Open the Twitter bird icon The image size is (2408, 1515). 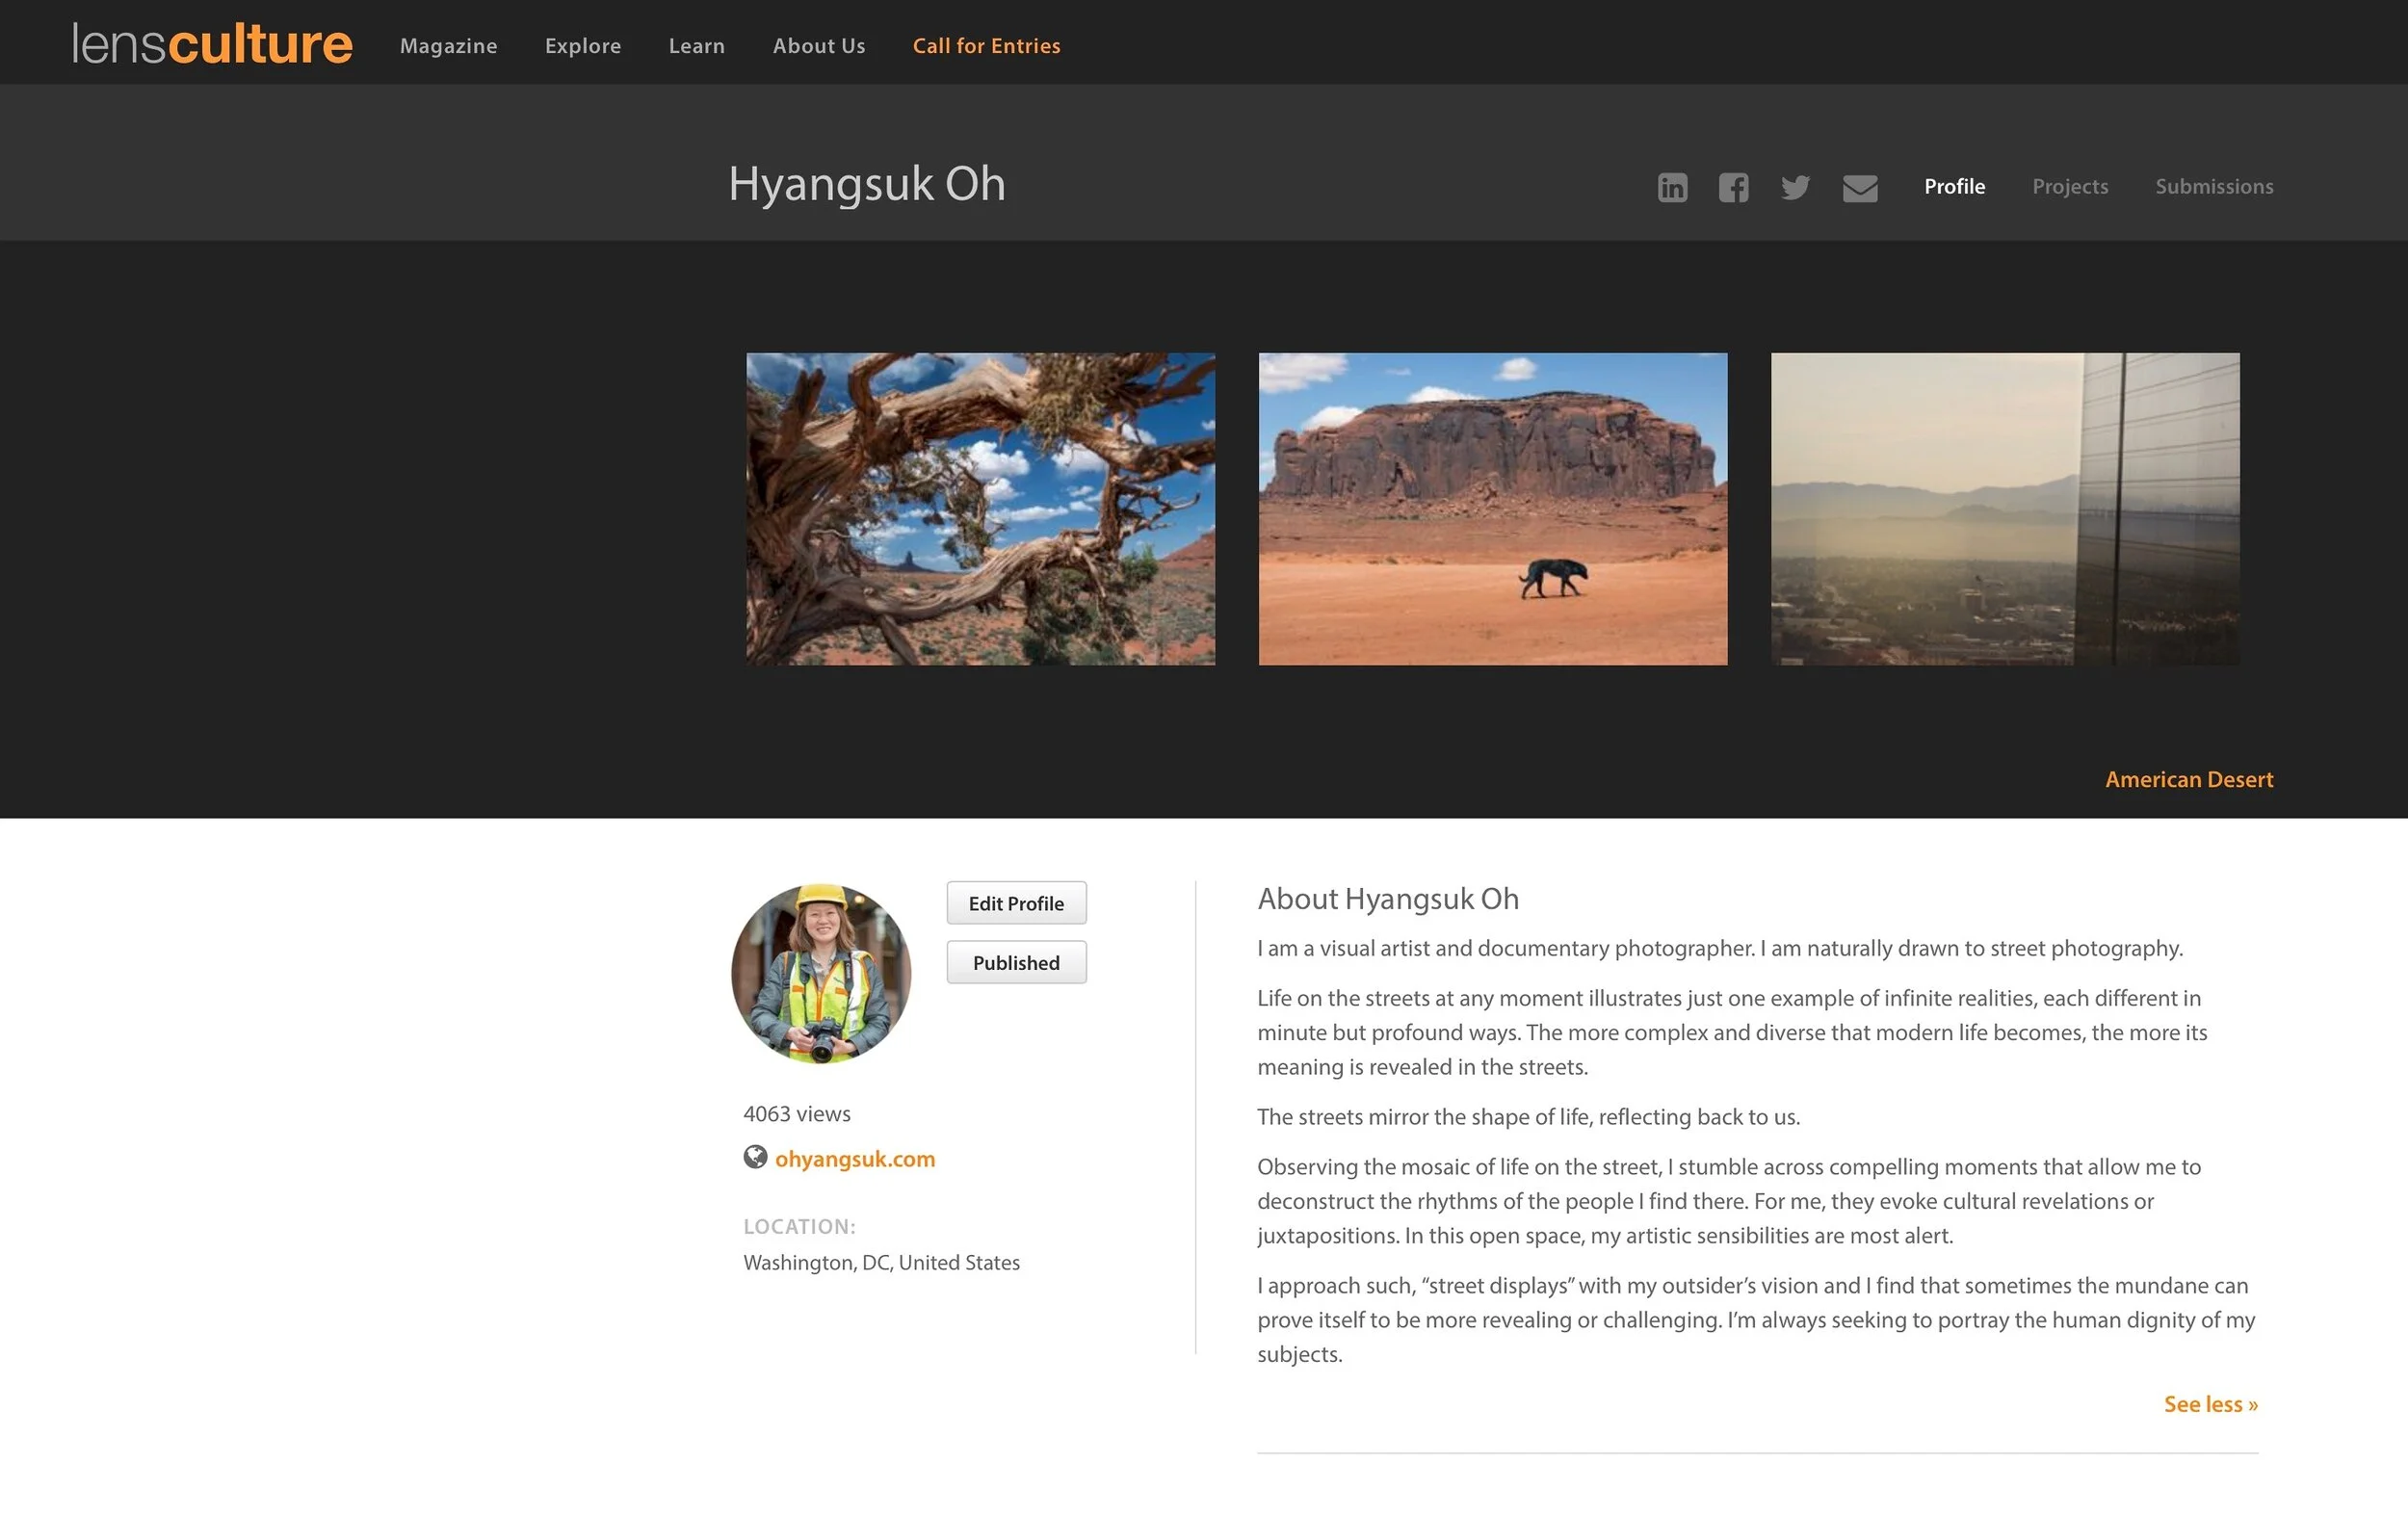[x=1795, y=187]
